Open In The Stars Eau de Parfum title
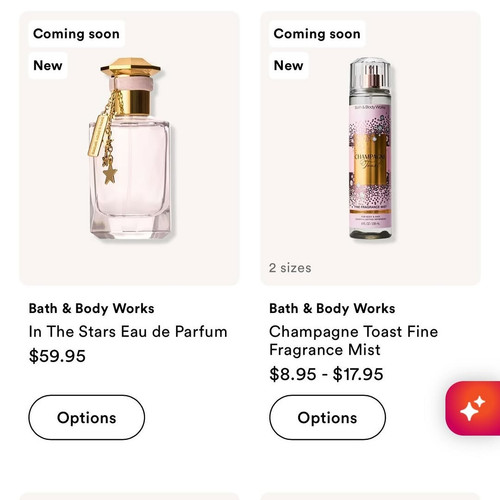 point(128,332)
